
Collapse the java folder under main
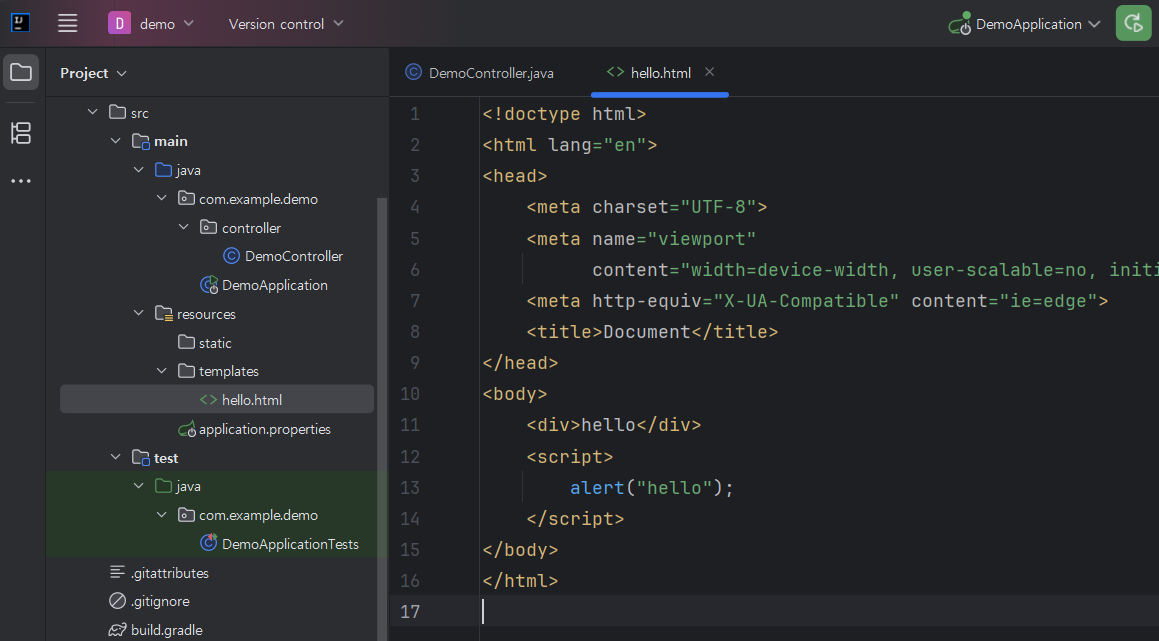tap(138, 170)
